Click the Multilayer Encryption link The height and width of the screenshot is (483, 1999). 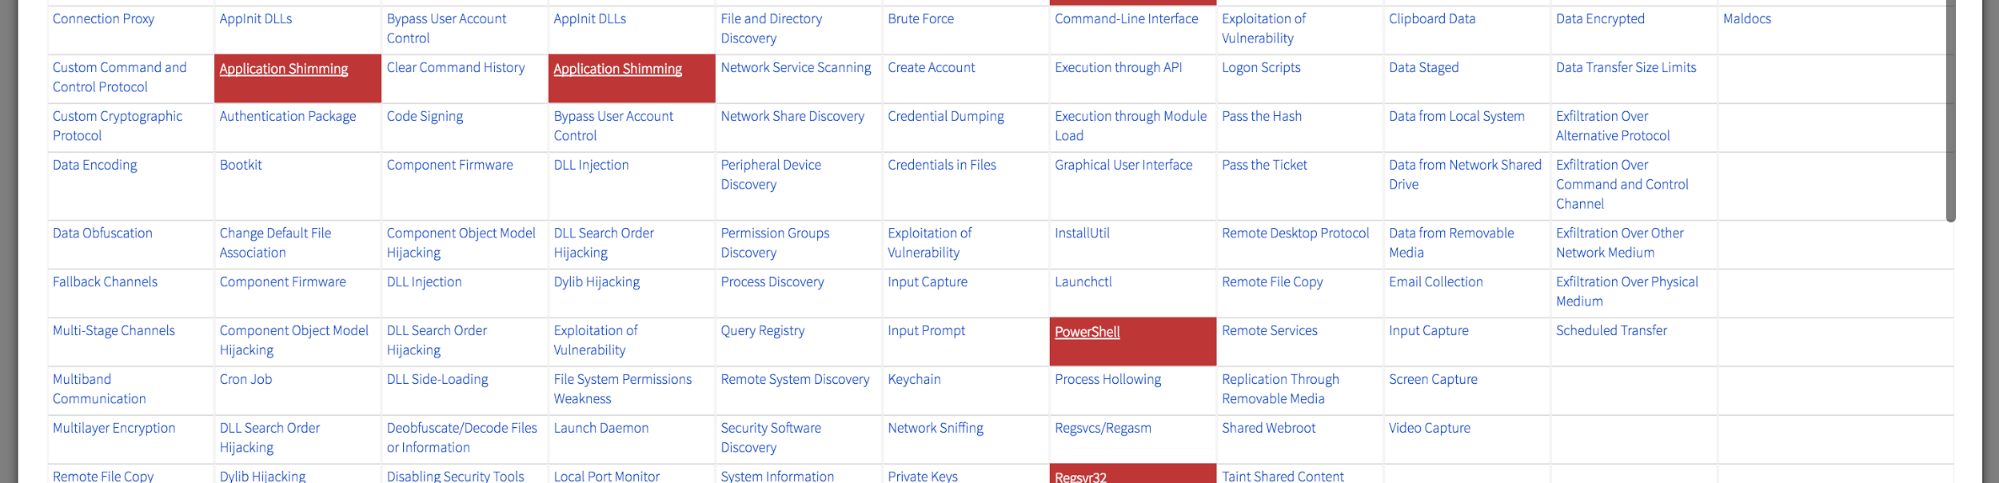pos(114,429)
